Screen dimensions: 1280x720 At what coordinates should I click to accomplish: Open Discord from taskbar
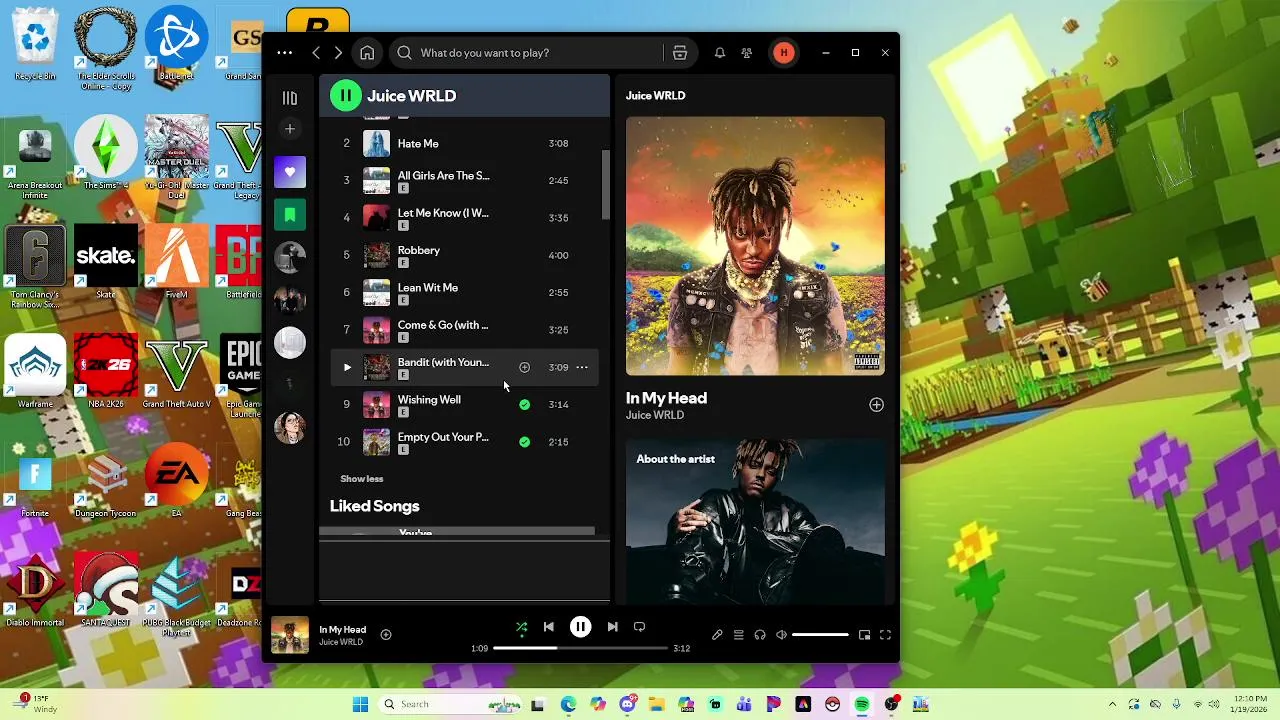click(627, 704)
